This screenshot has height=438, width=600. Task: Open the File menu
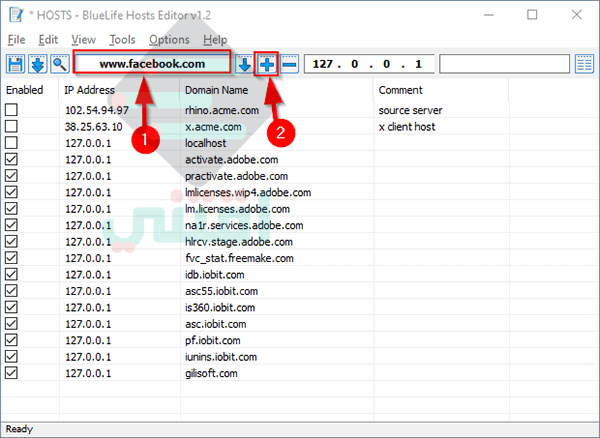pos(16,39)
